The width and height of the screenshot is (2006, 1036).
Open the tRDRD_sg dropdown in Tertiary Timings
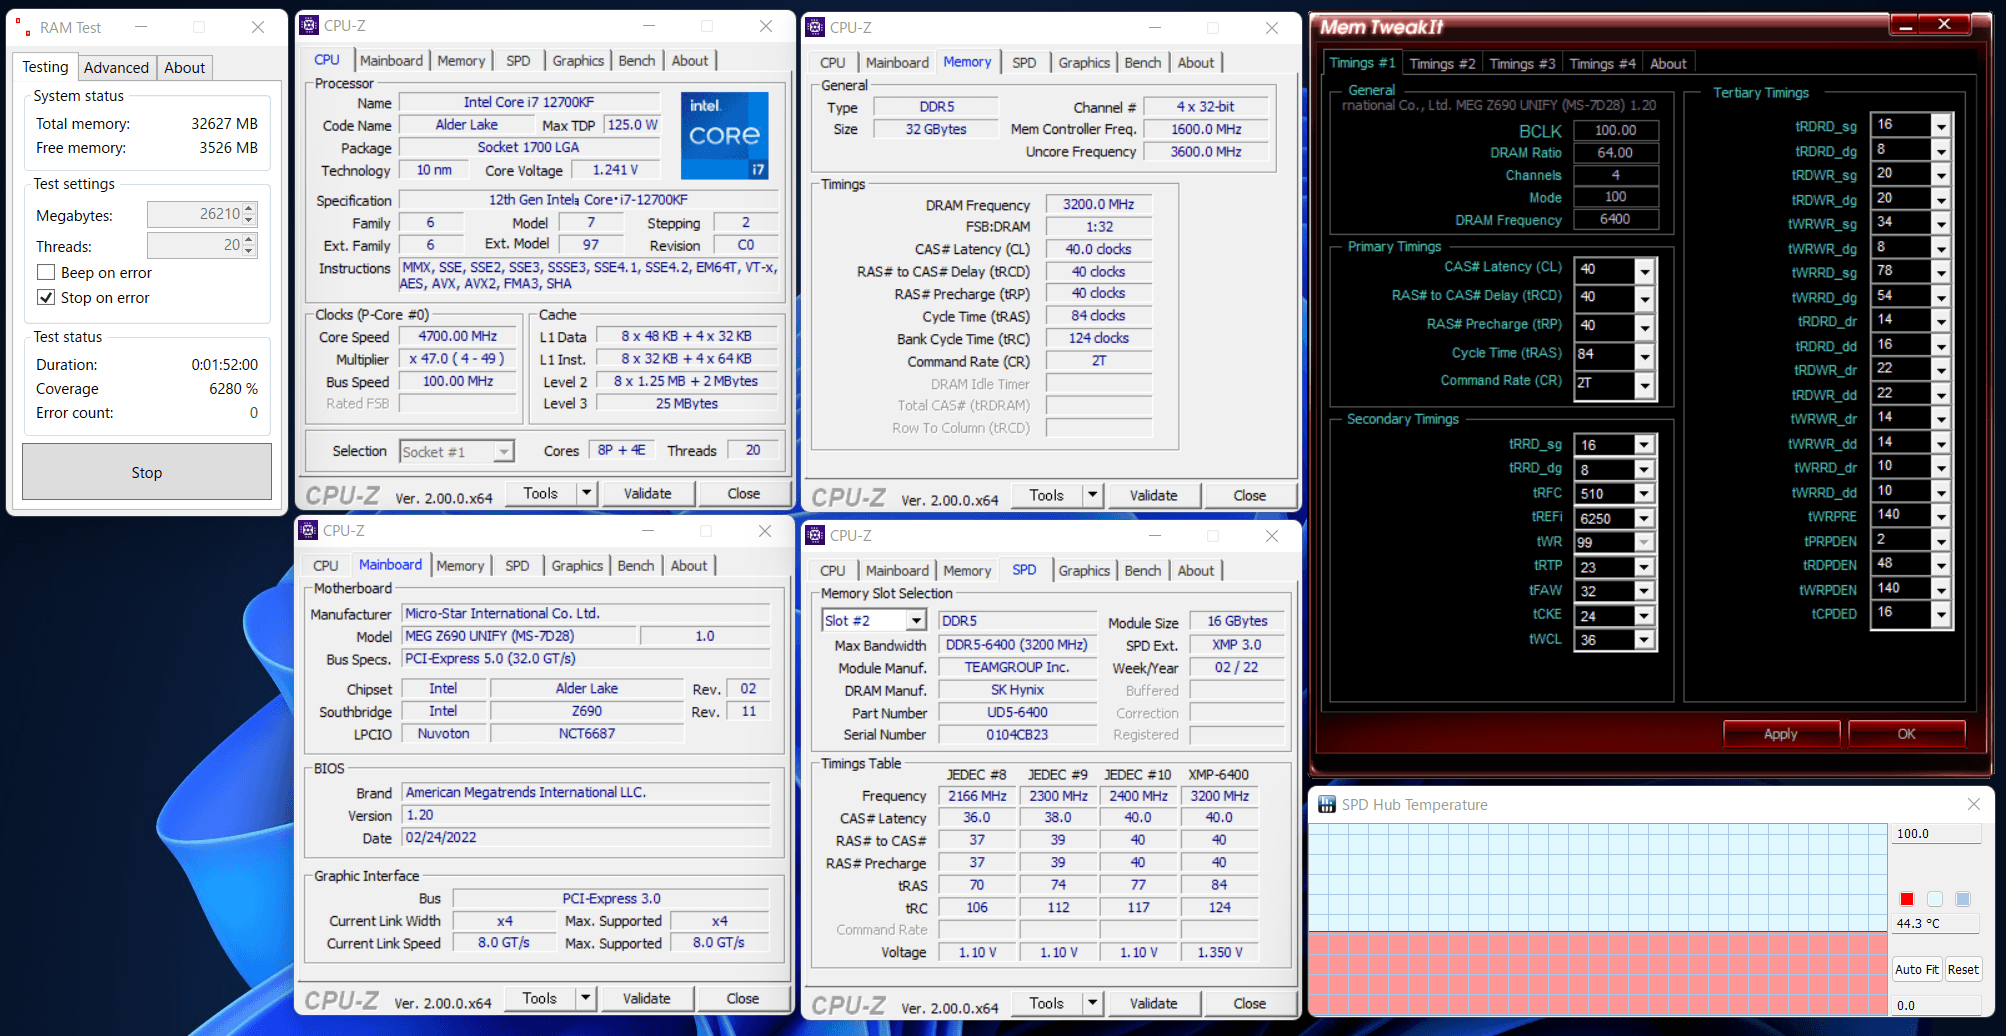pyautogui.click(x=1941, y=127)
